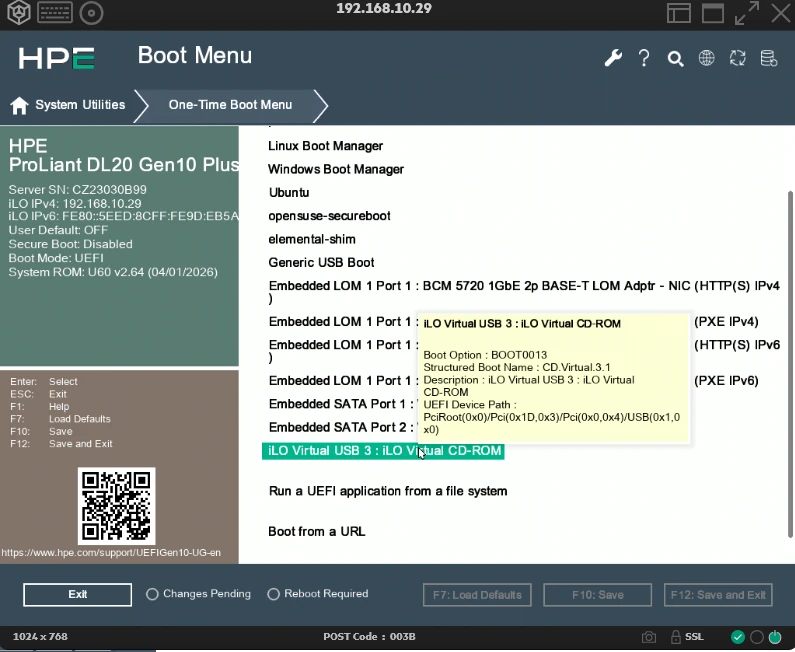Select Embedded LOM HTTP(S) IPv4 boot entry
The image size is (795, 652).
click(524, 292)
